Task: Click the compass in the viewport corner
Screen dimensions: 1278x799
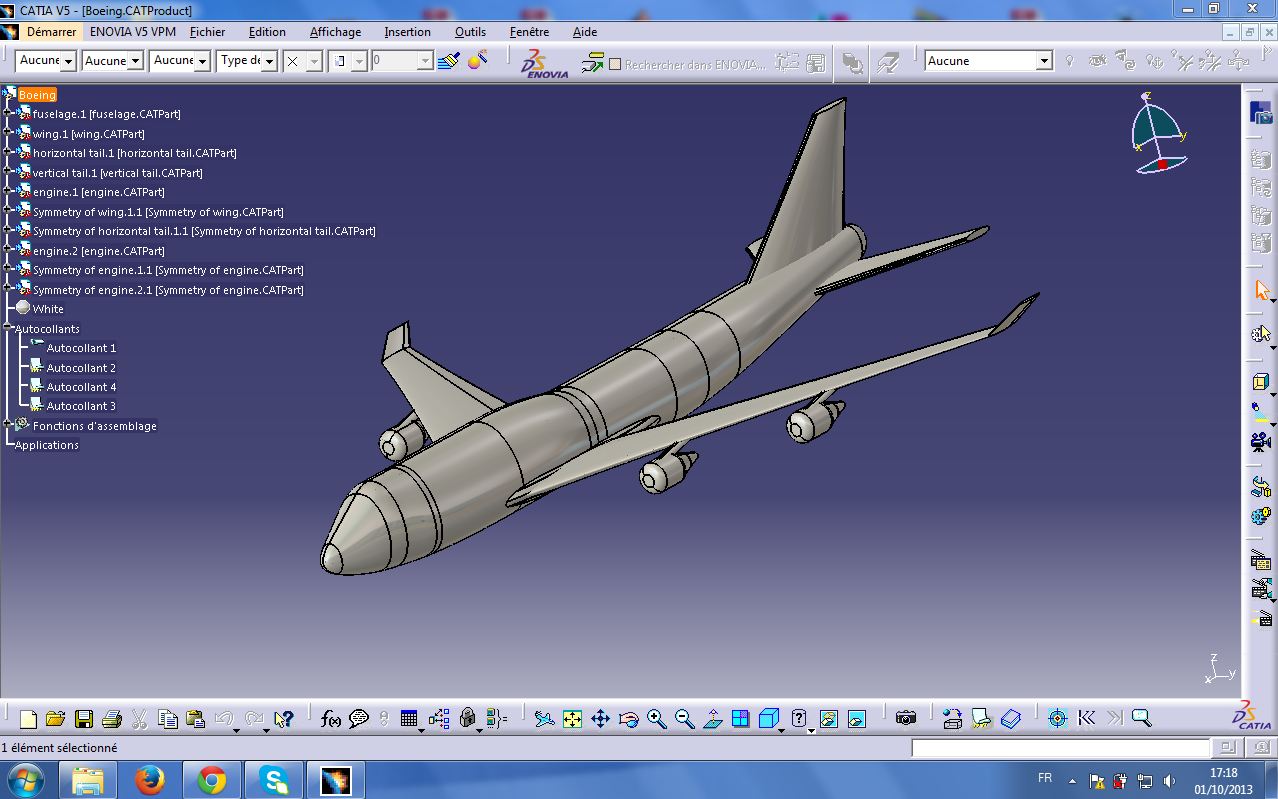Action: pyautogui.click(x=1158, y=132)
